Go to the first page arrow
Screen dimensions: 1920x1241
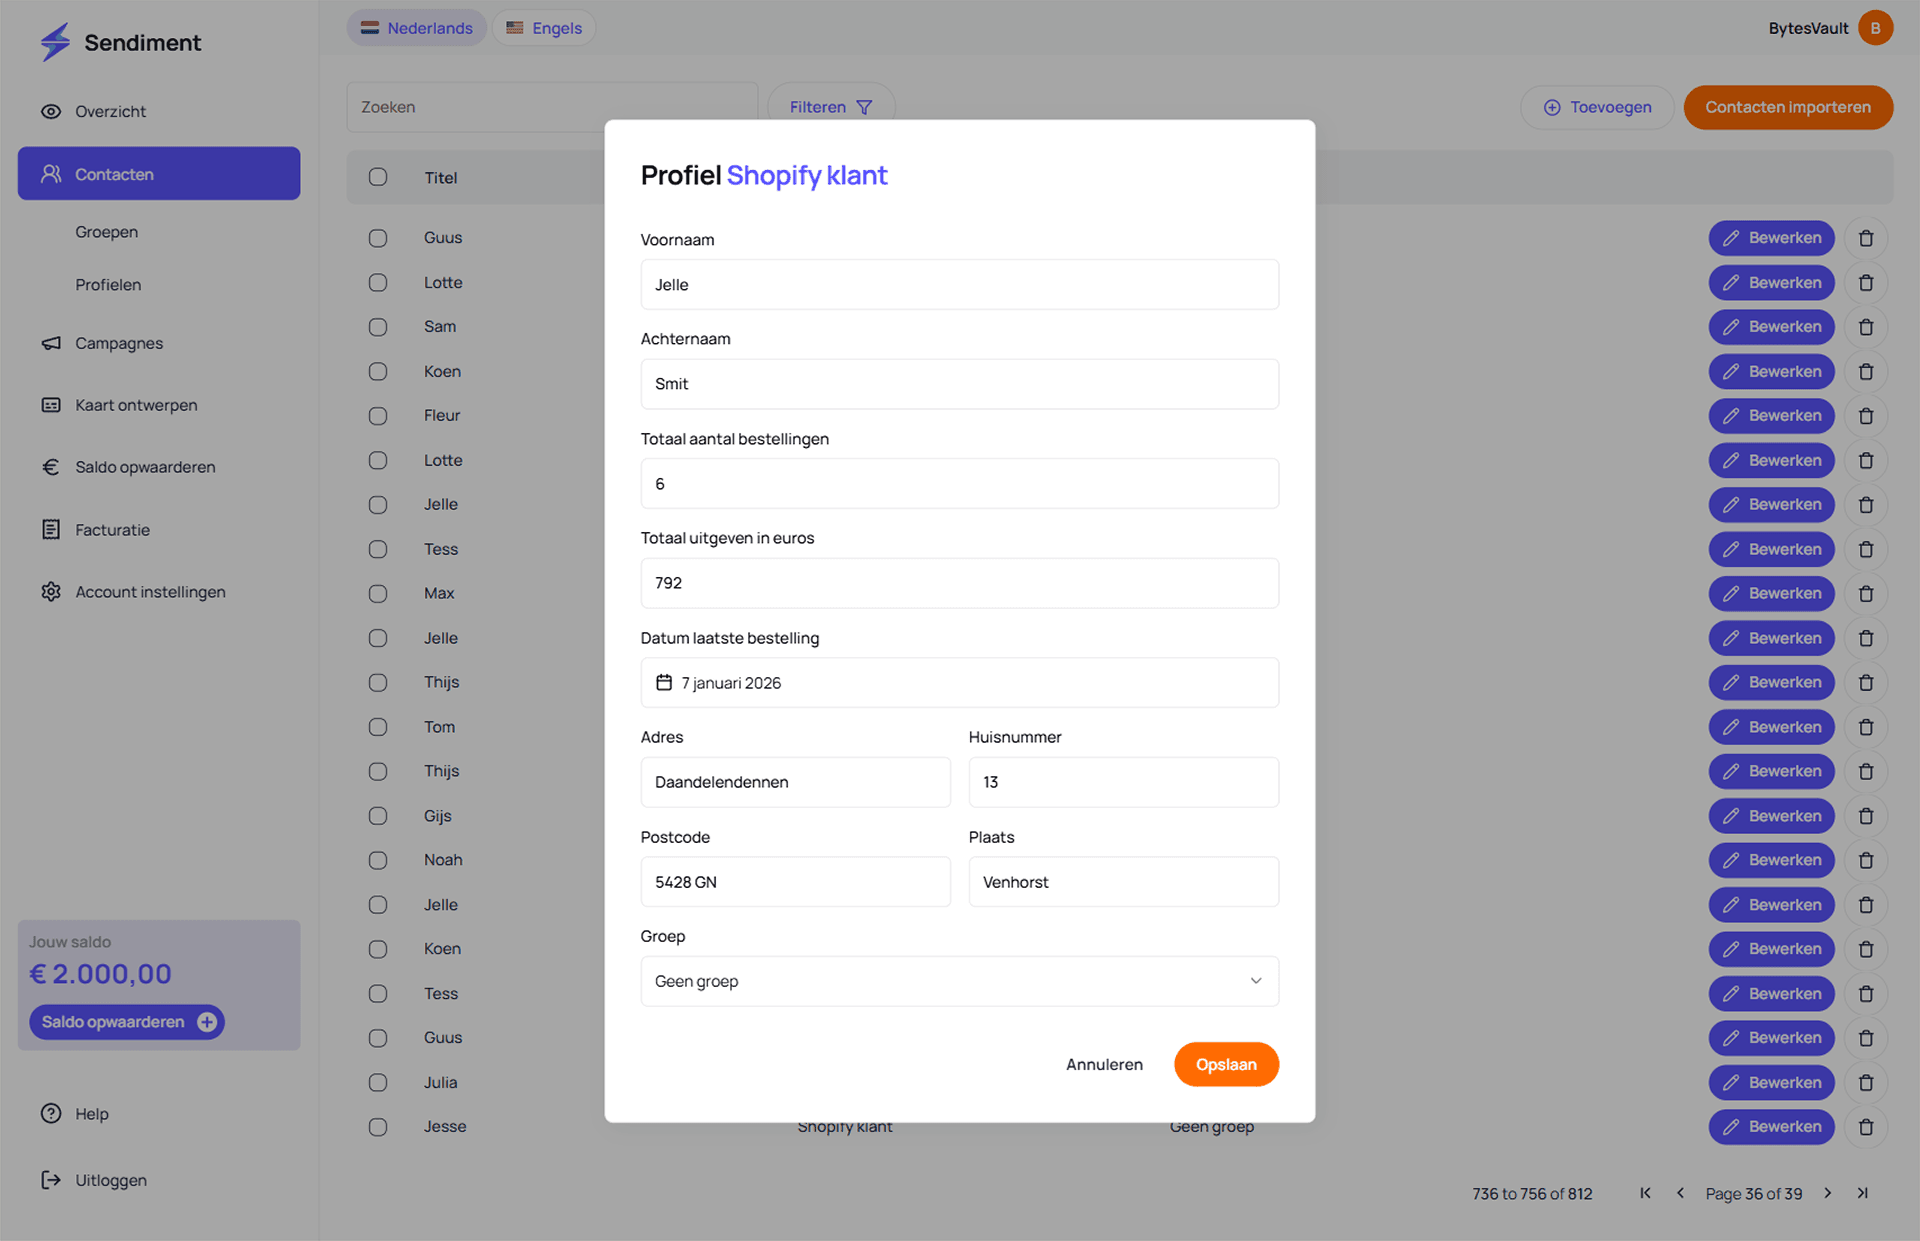[1645, 1193]
